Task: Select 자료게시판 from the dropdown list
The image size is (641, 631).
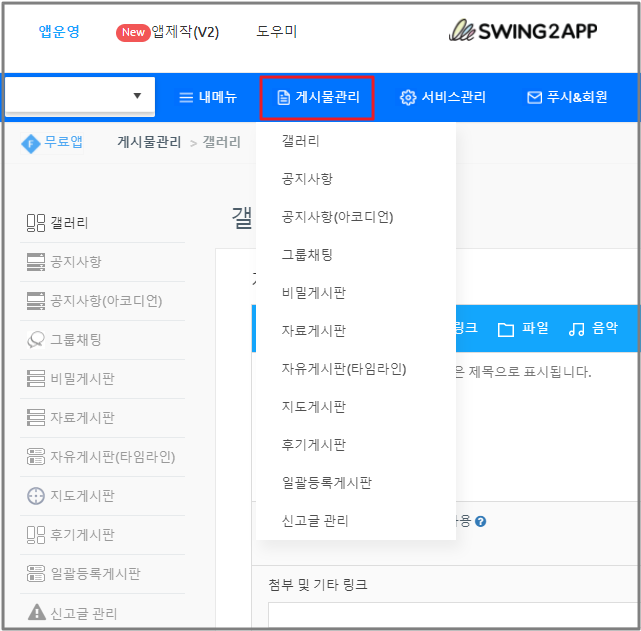Action: 314,331
